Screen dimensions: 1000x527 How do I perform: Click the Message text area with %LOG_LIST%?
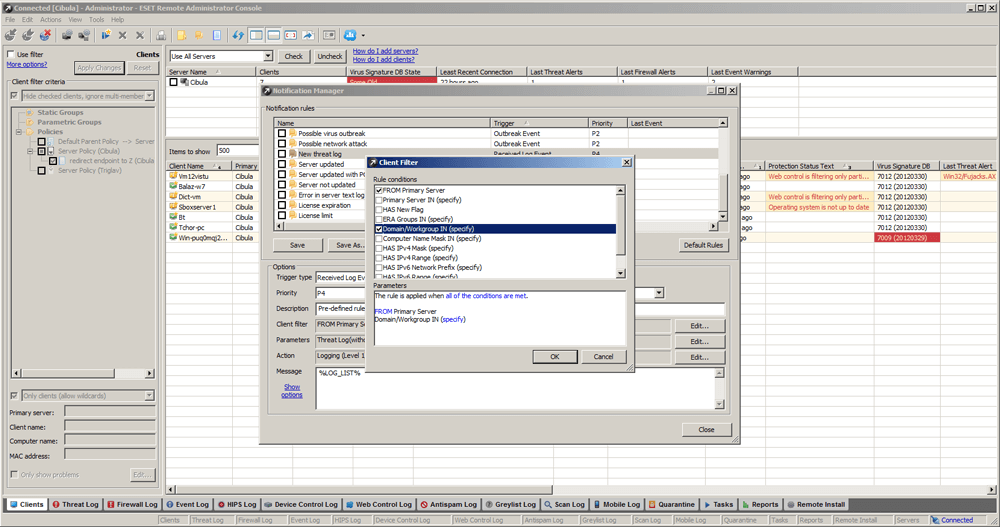(x=515, y=388)
